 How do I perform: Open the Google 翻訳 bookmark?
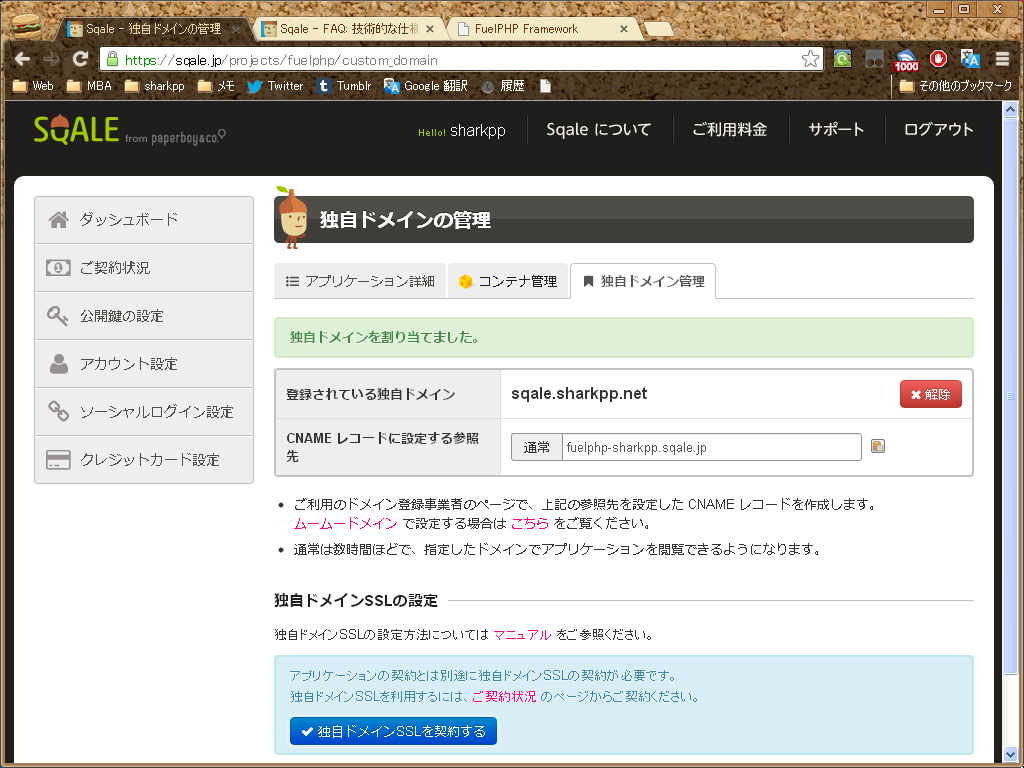point(425,86)
